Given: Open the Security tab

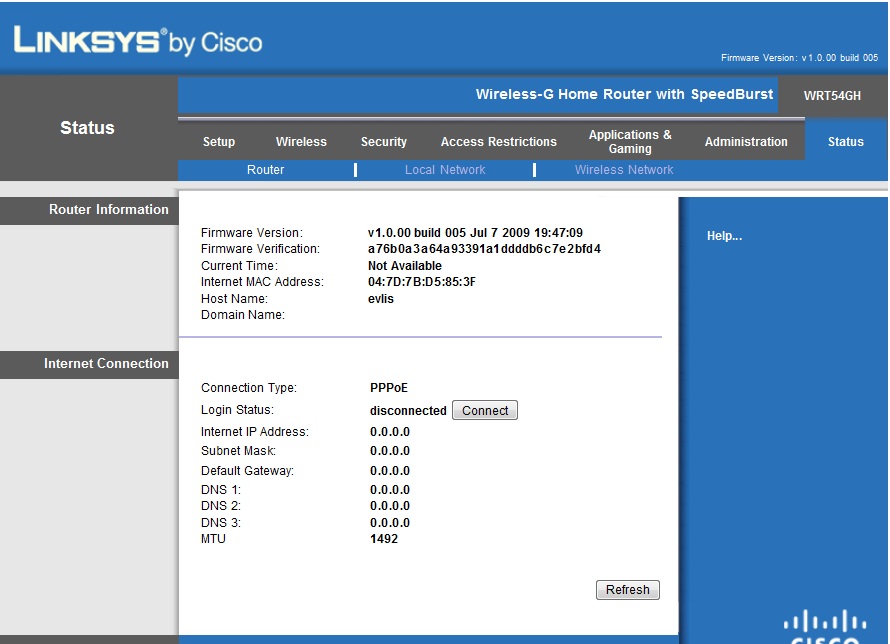Looking at the screenshot, I should click(384, 142).
